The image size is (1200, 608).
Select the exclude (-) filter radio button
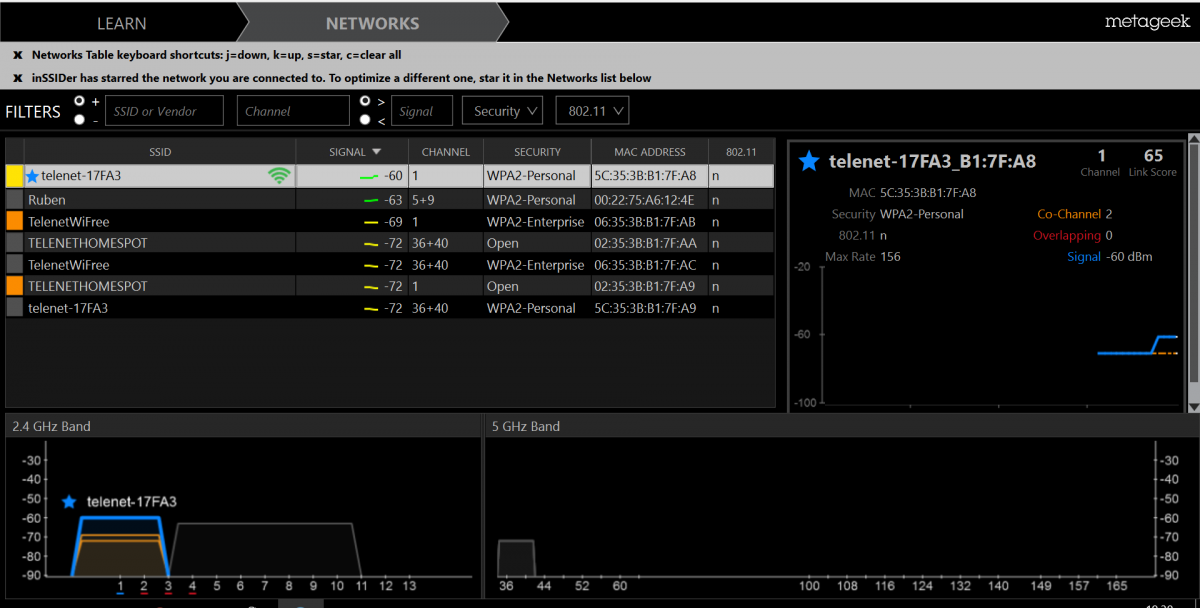[79, 120]
